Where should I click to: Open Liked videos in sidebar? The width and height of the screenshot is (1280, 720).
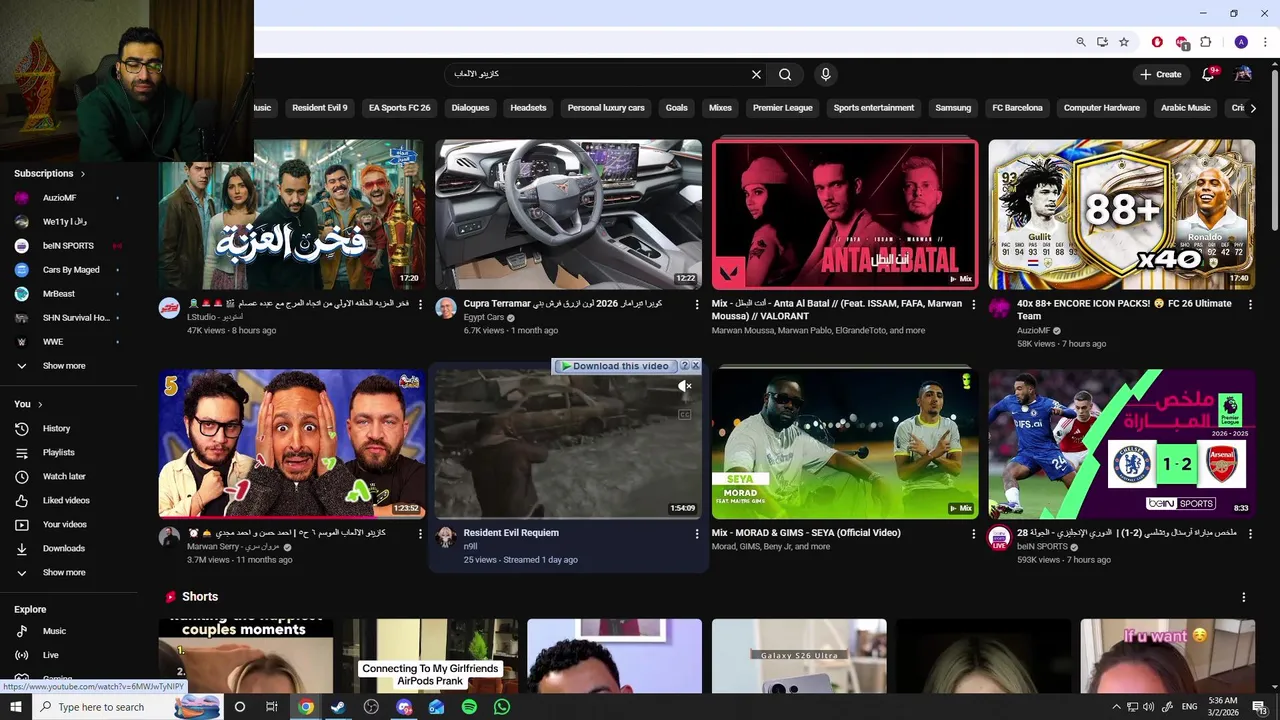68,501
